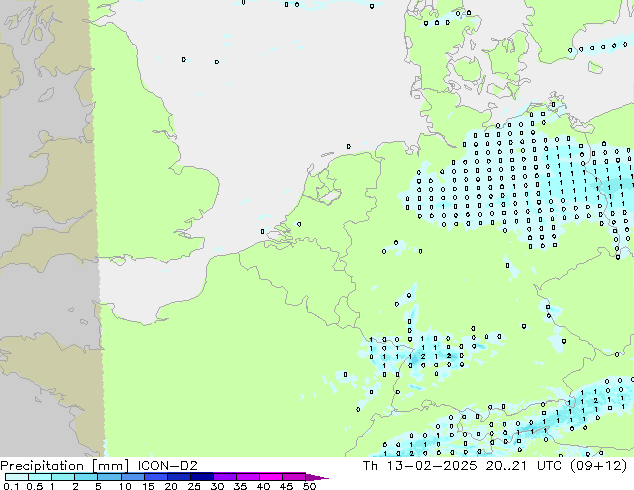Click the 30–35 mm purple legend swatch

[x=225, y=477]
